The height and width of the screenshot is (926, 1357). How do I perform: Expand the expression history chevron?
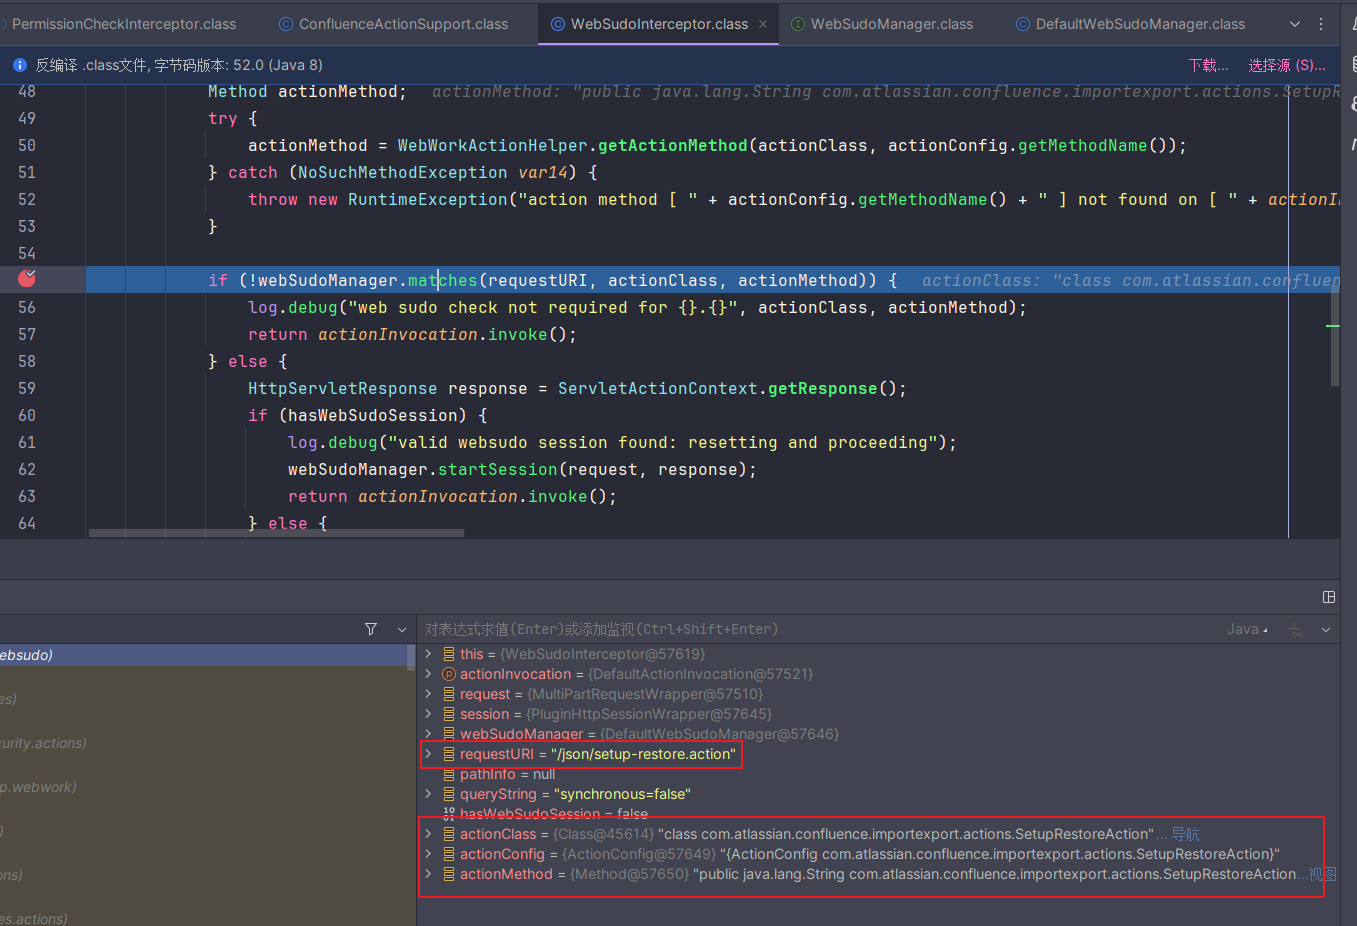pyautogui.click(x=1326, y=630)
